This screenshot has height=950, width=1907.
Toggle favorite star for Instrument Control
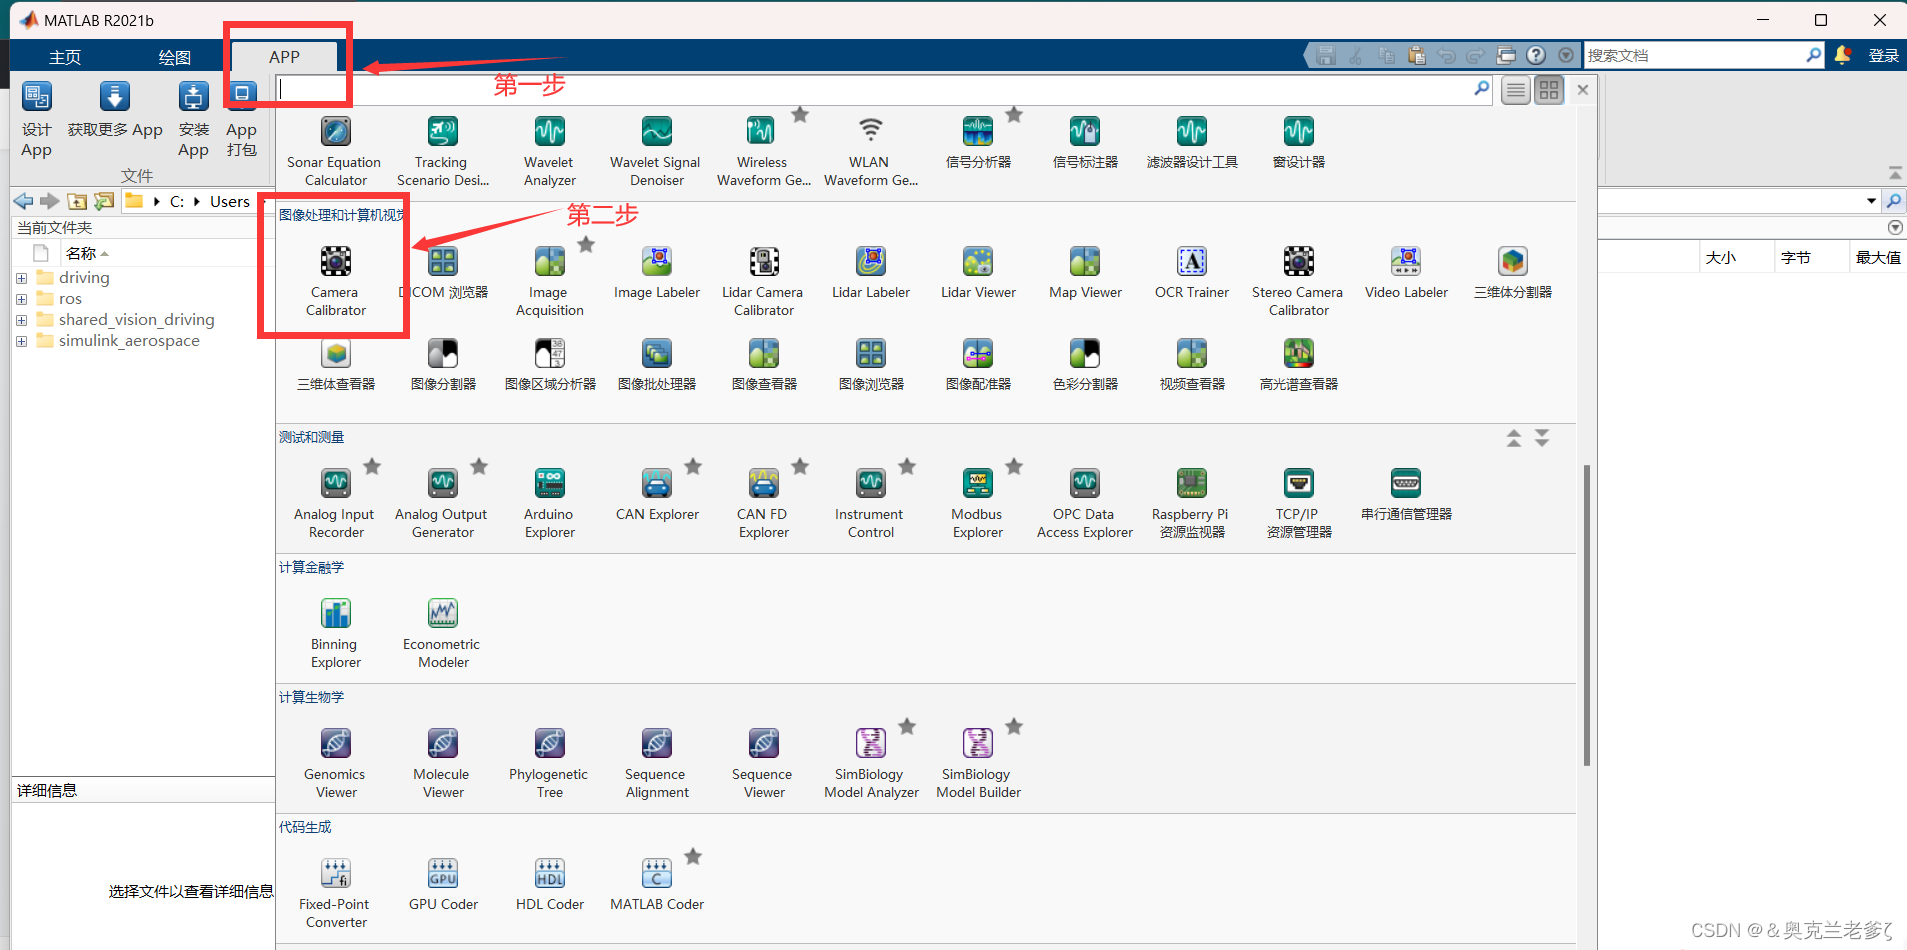pos(907,467)
